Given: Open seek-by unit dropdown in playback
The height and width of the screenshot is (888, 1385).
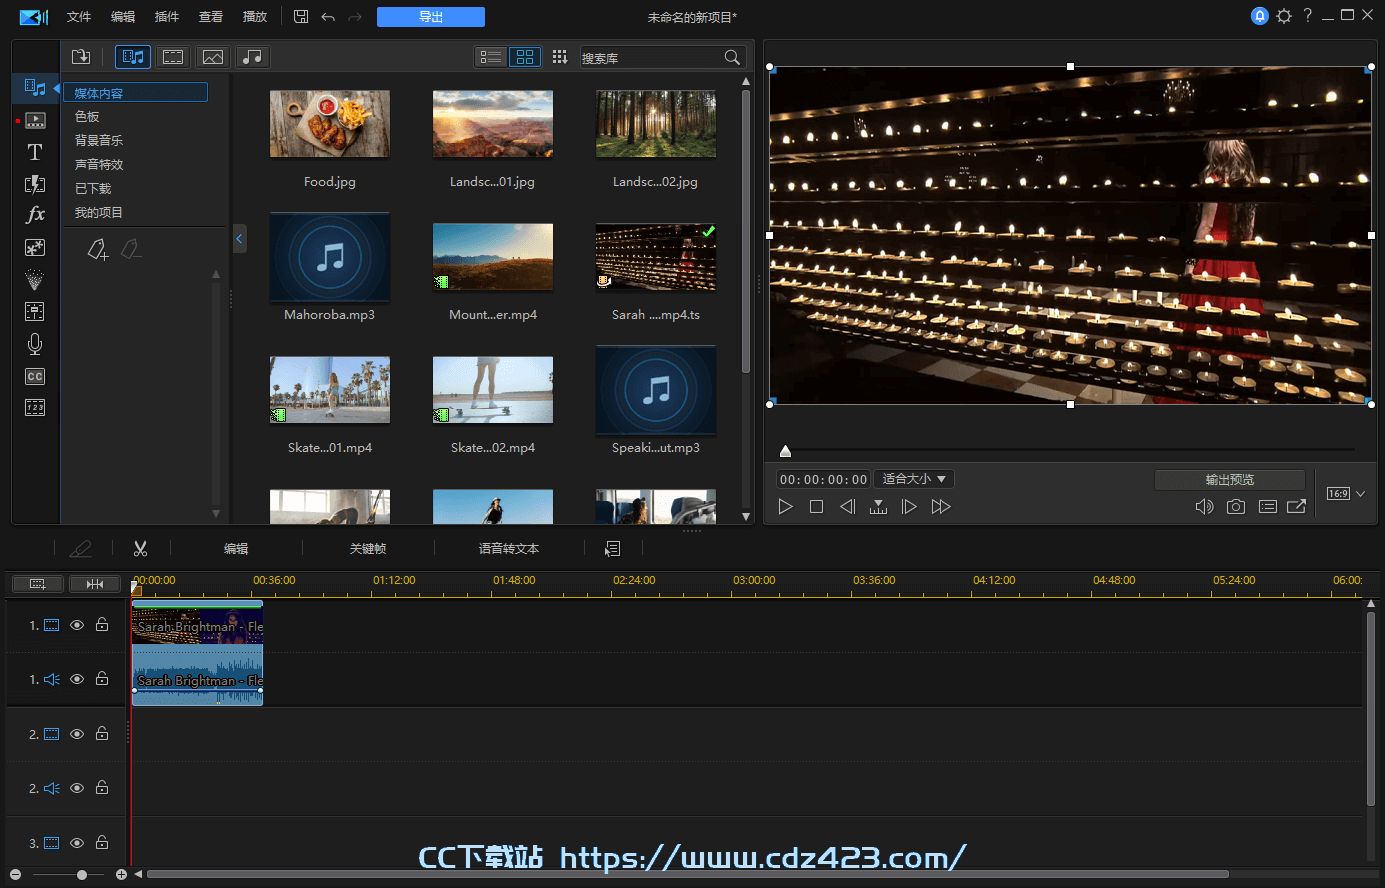Looking at the screenshot, I should [x=878, y=507].
